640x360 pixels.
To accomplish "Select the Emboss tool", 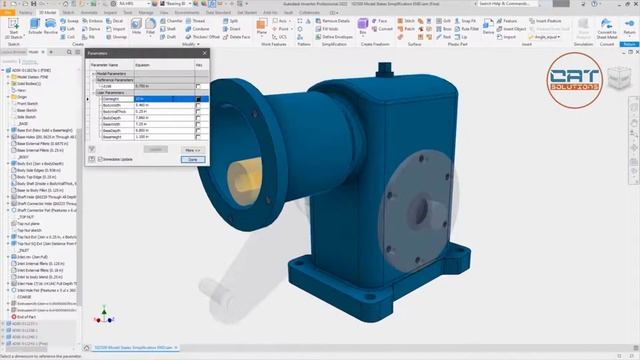I will click(92, 21).
